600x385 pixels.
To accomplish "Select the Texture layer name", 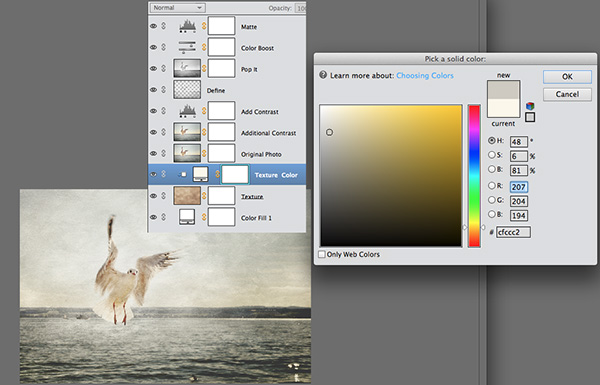I will point(252,196).
